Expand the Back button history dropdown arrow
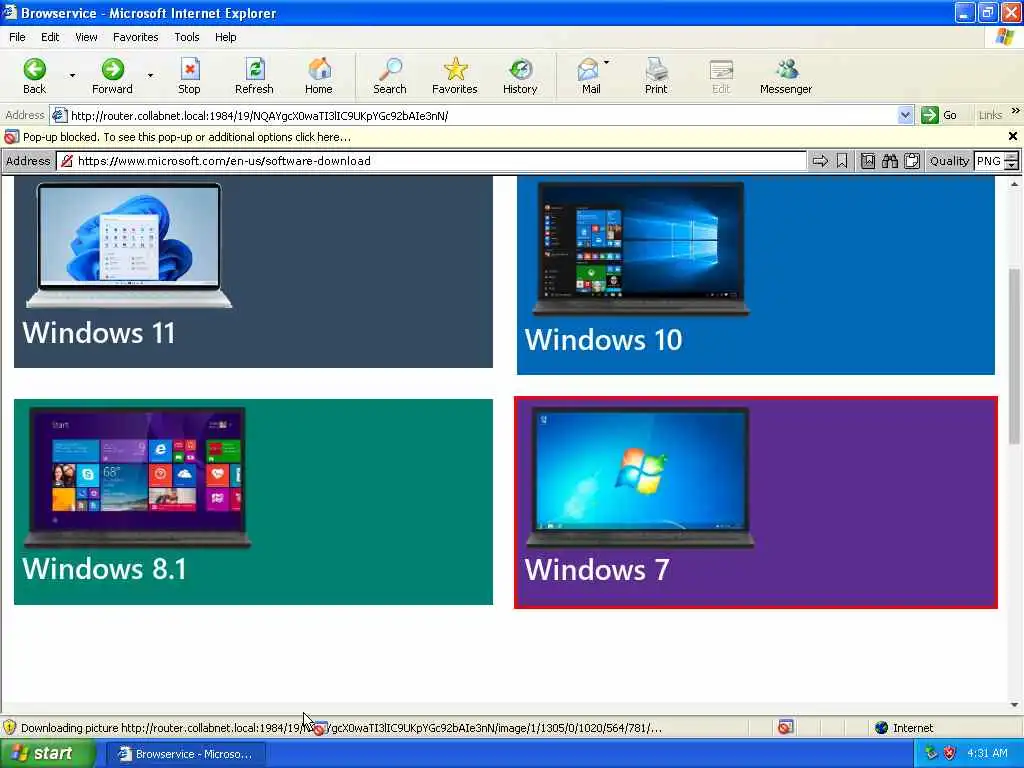Image resolution: width=1024 pixels, height=768 pixels. pos(72,76)
